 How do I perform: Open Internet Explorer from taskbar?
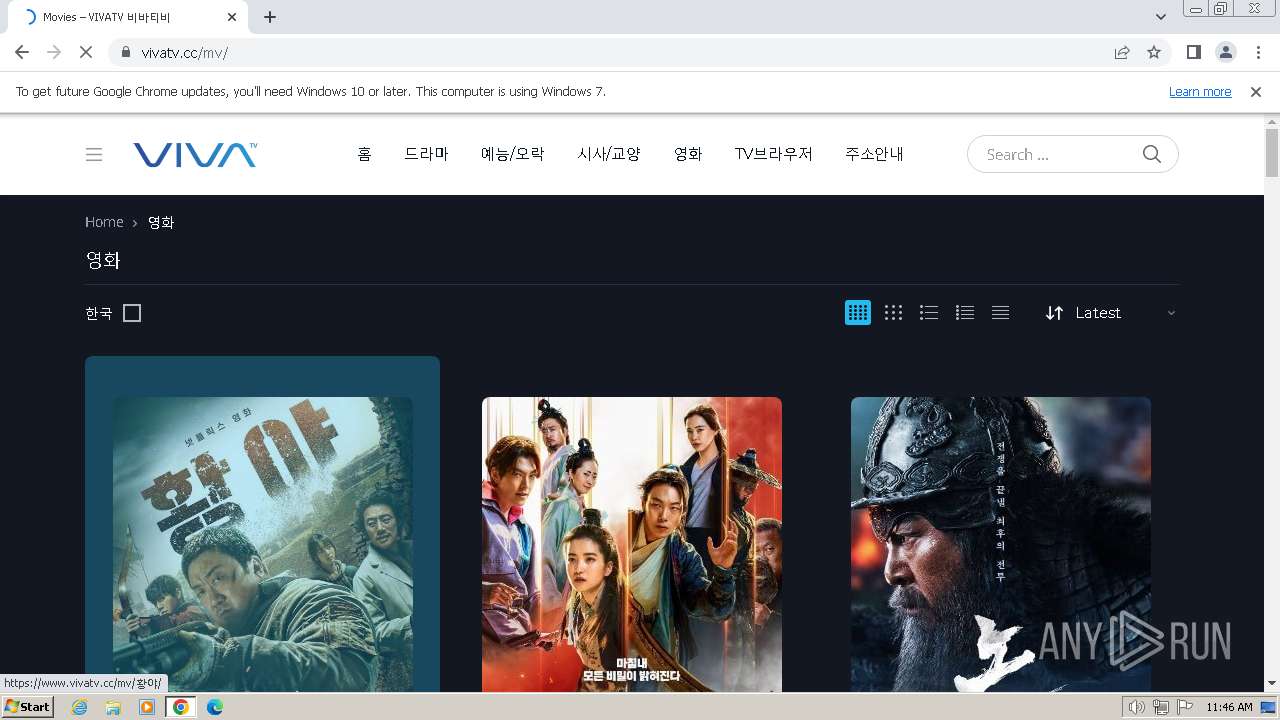pyautogui.click(x=80, y=707)
